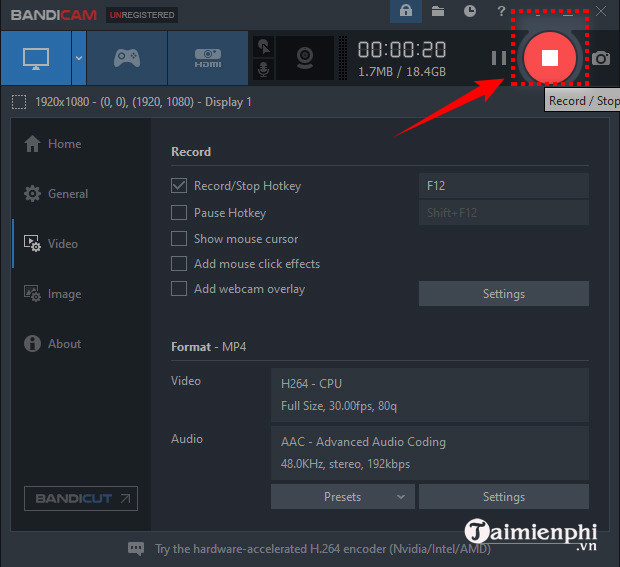Image resolution: width=620 pixels, height=567 pixels.
Task: Enable Show mouse cursor checkbox
Action: [179, 238]
